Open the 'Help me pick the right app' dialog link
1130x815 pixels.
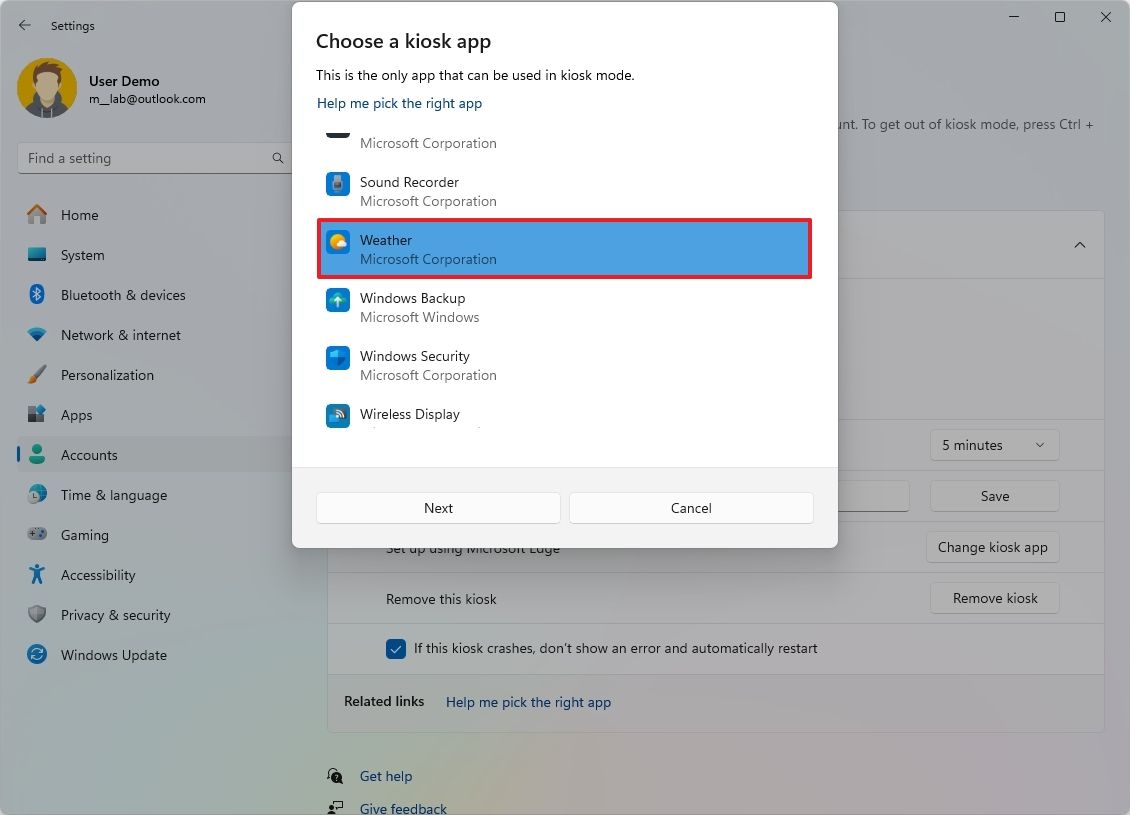tap(399, 103)
